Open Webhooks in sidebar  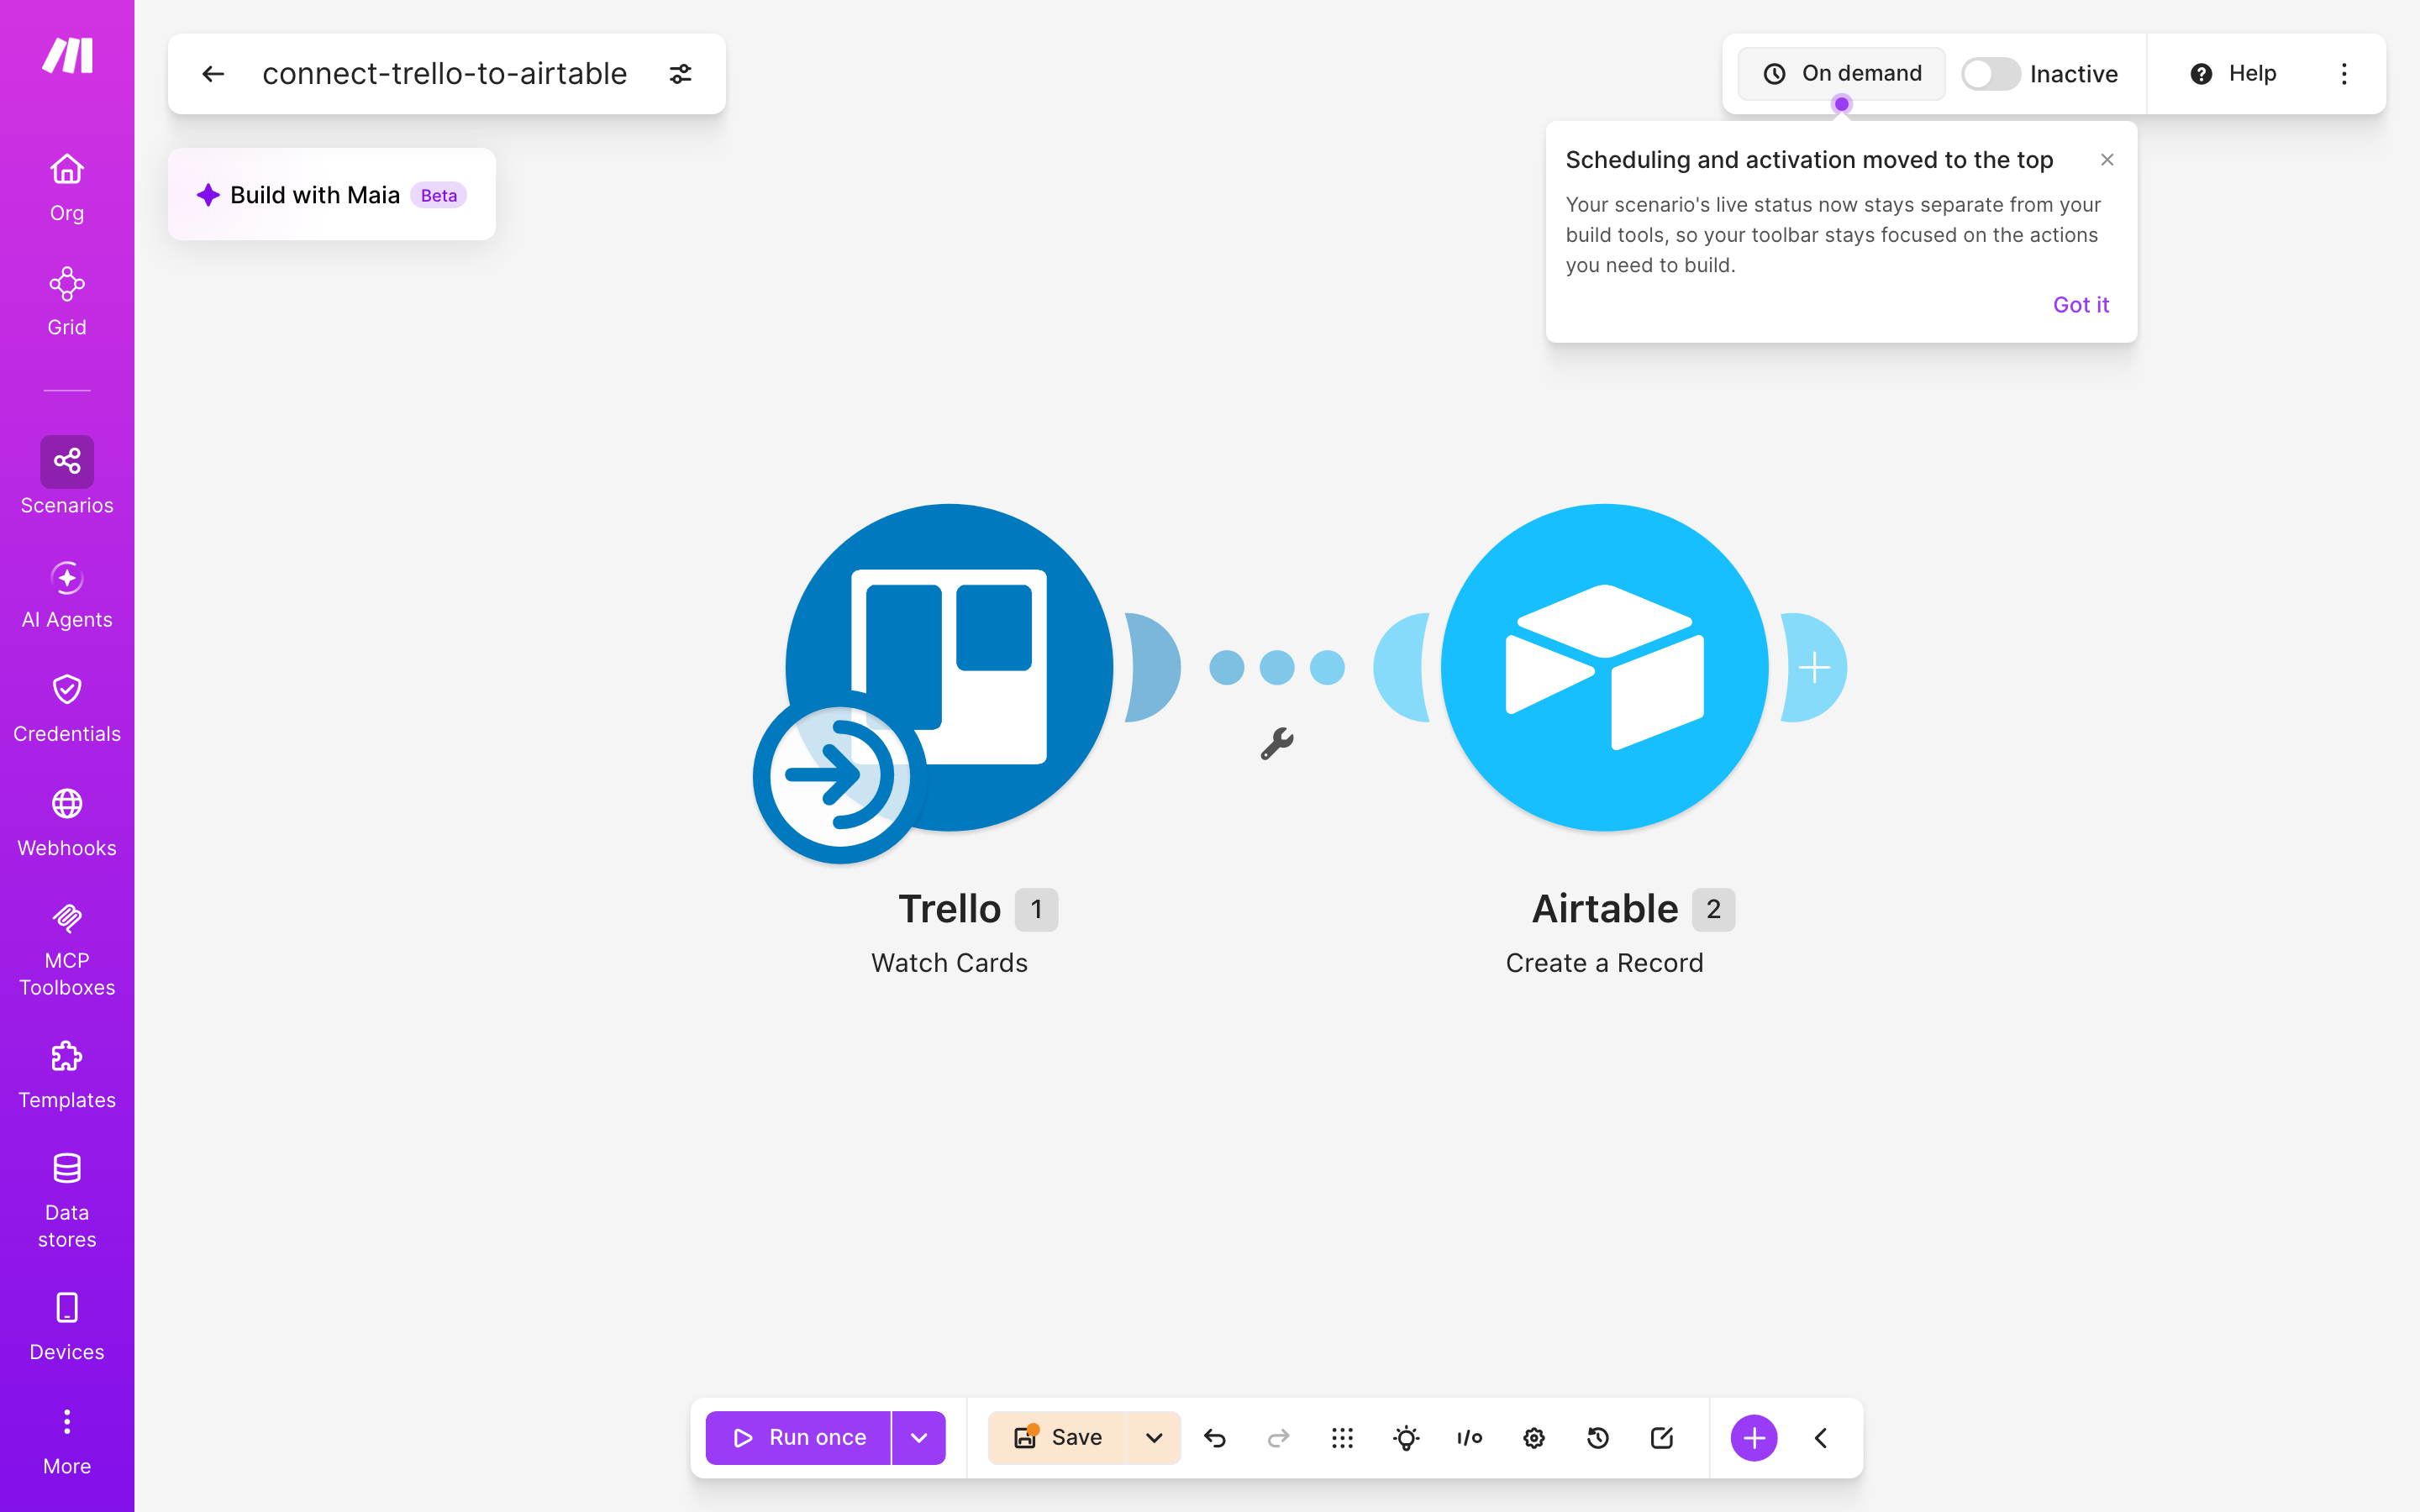[x=67, y=823]
